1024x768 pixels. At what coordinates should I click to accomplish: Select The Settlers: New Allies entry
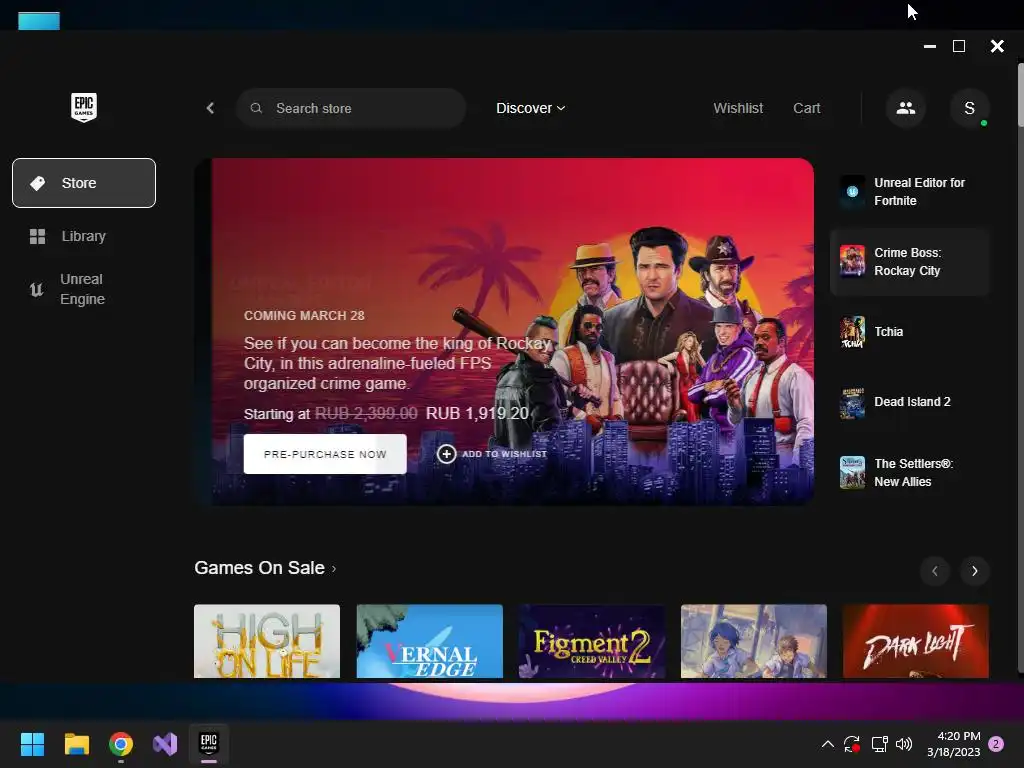pyautogui.click(x=910, y=472)
